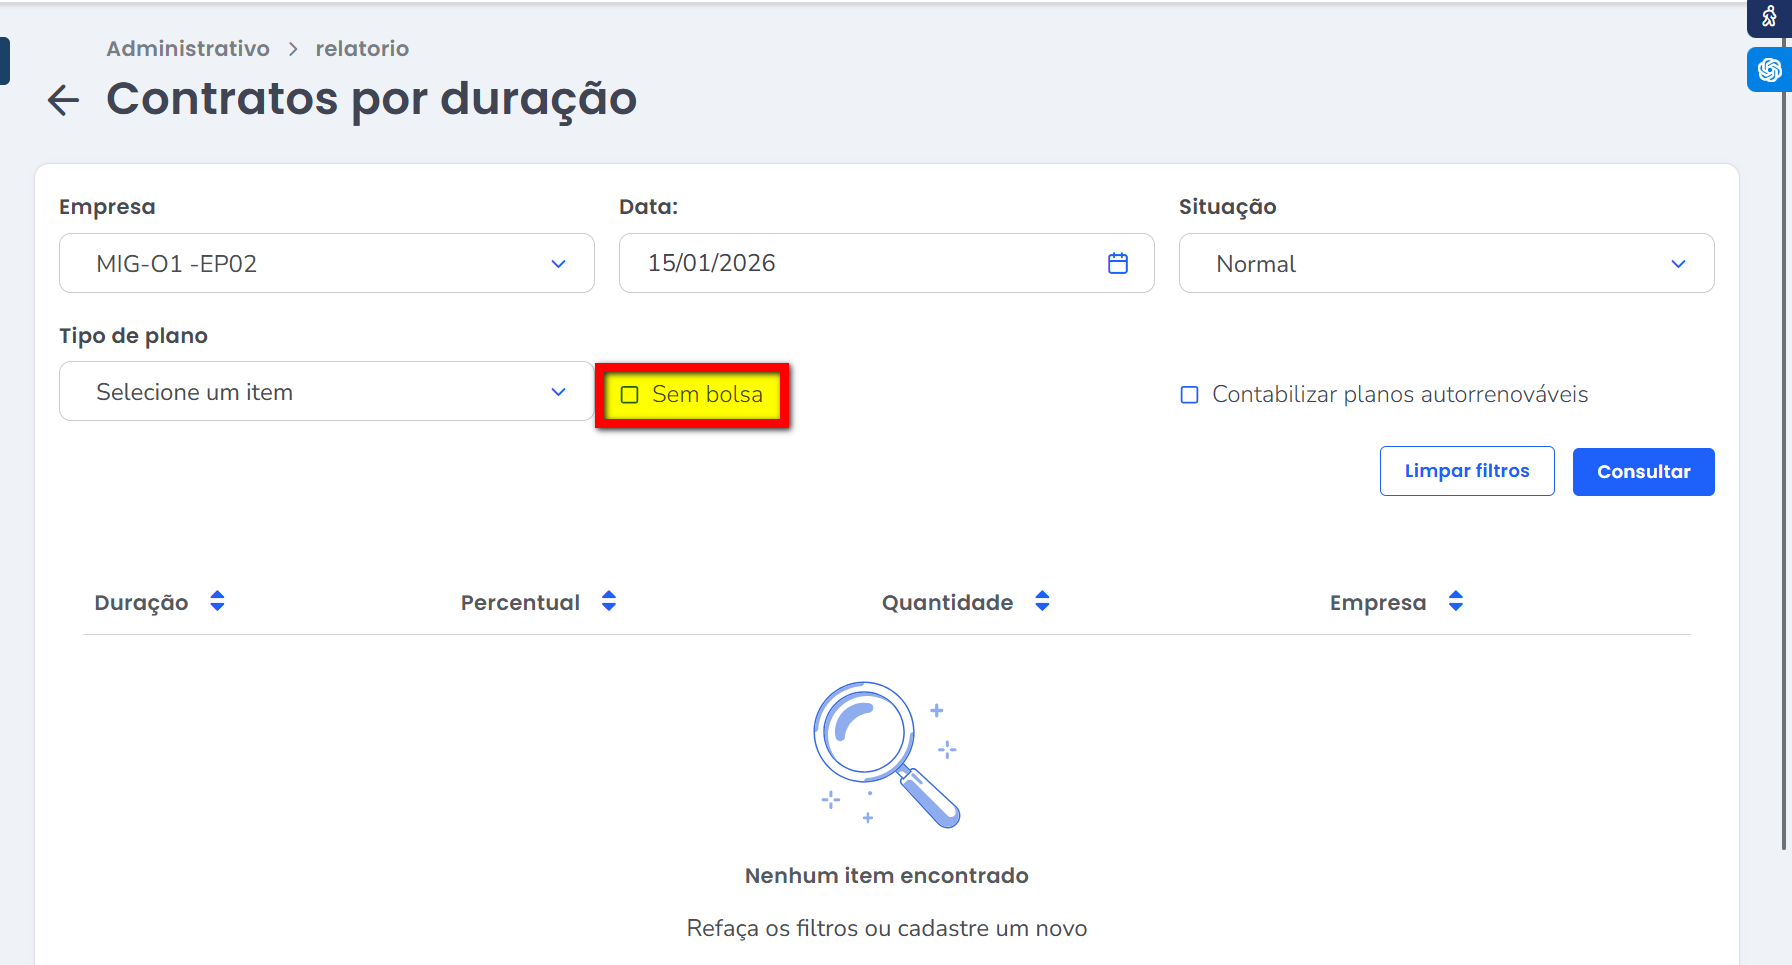Sort table by Quantidade column
1792x965 pixels.
pyautogui.click(x=1042, y=602)
